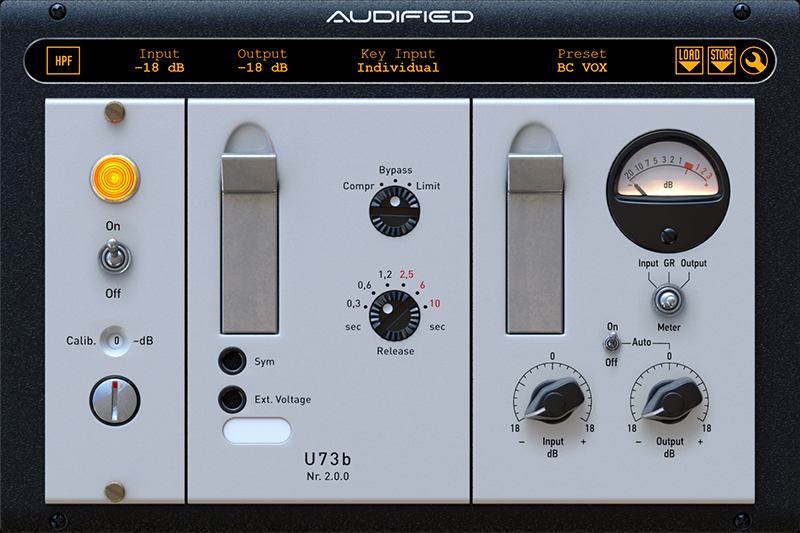Set Release to 0,6 sec
This screenshot has width=800, height=533.
(x=364, y=285)
